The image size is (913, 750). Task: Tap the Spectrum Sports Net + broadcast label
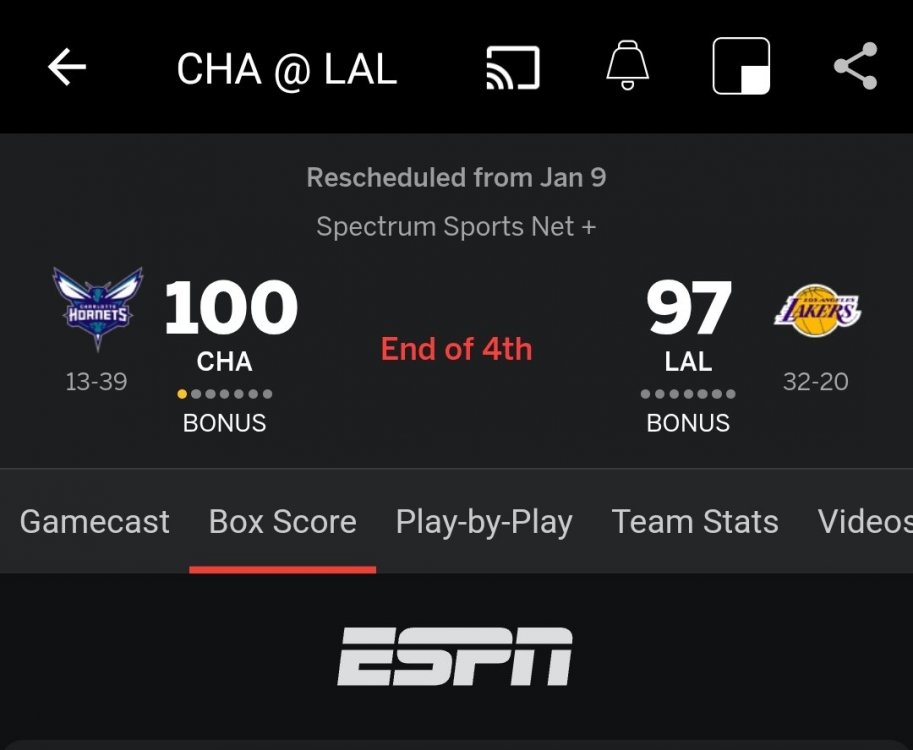click(x=456, y=226)
